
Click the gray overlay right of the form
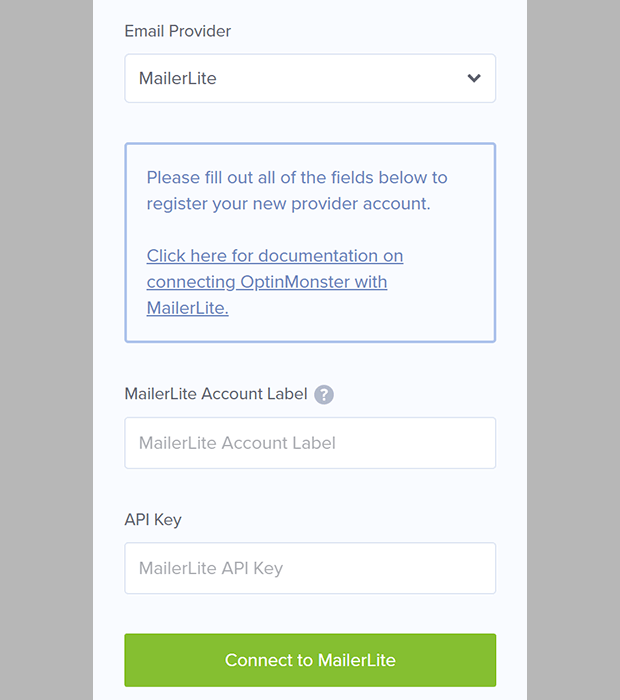(574, 350)
